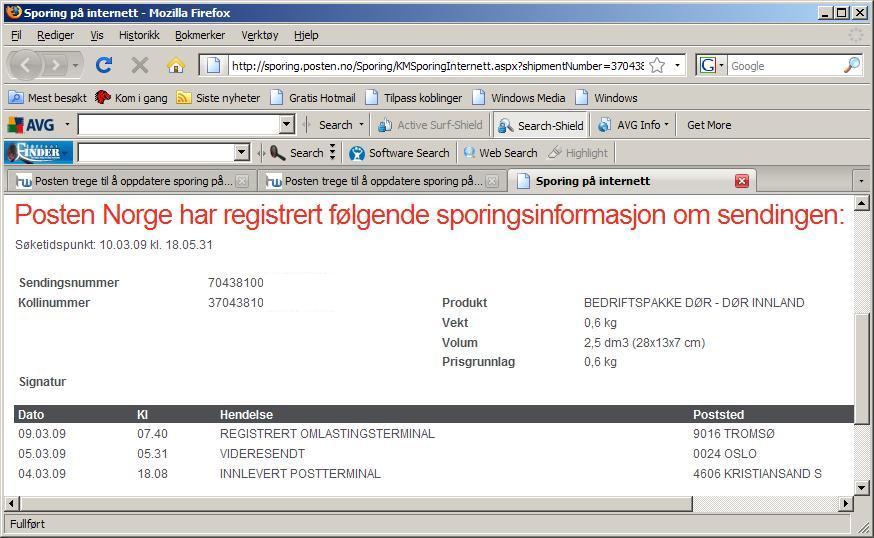The image size is (874, 538).
Task: Bookmark this page with the star icon
Action: pos(657,66)
